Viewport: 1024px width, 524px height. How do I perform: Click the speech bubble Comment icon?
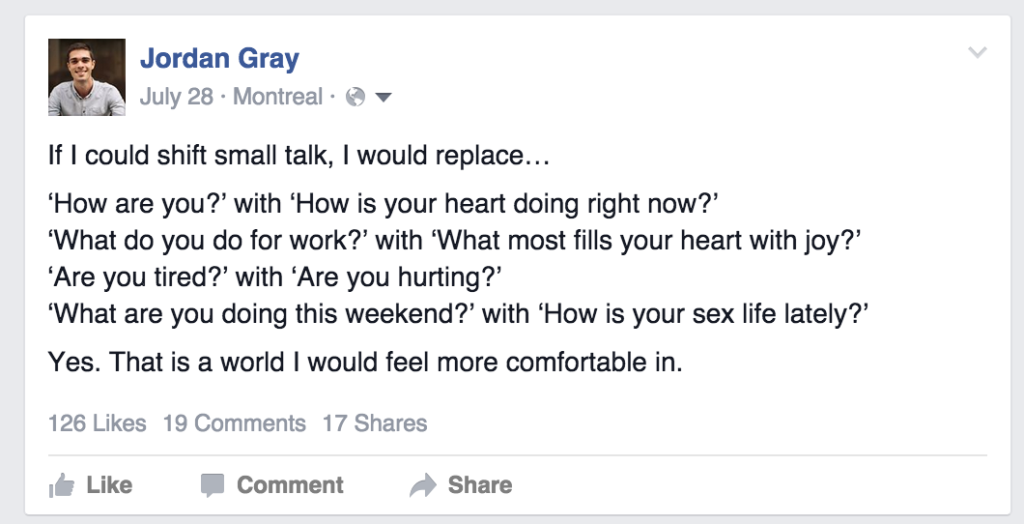212,486
